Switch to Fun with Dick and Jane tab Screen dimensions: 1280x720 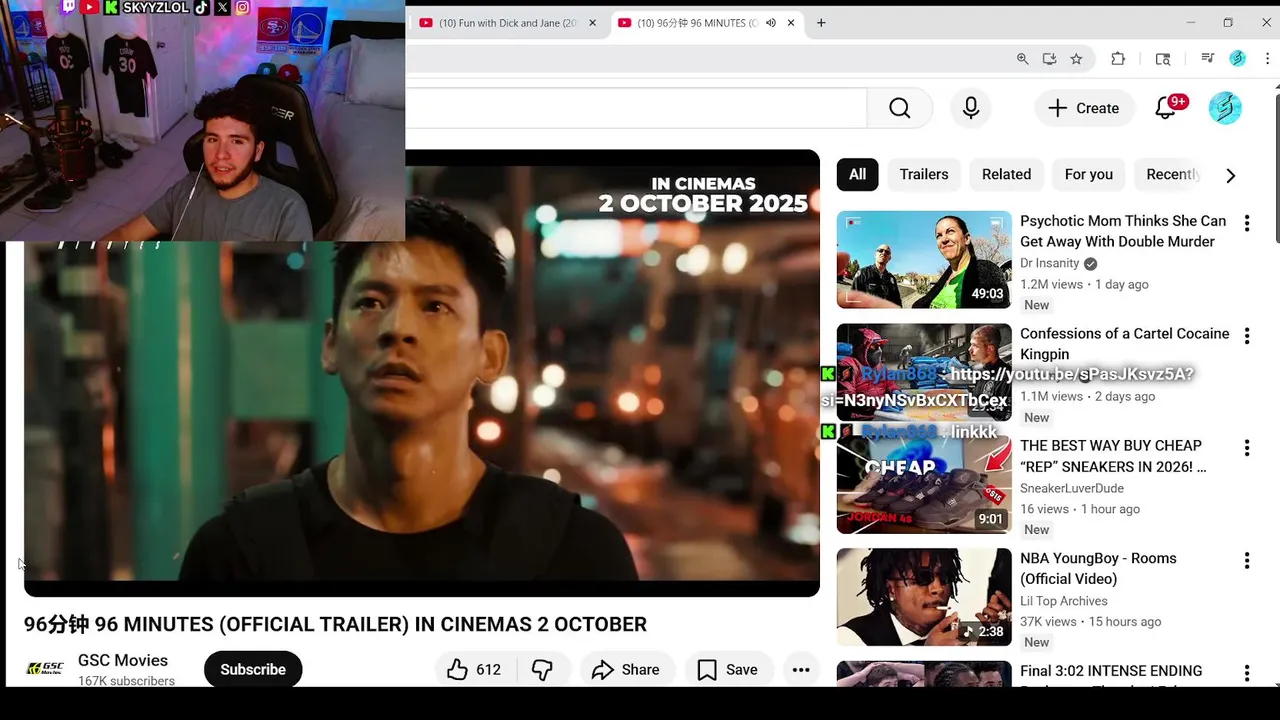click(x=507, y=23)
